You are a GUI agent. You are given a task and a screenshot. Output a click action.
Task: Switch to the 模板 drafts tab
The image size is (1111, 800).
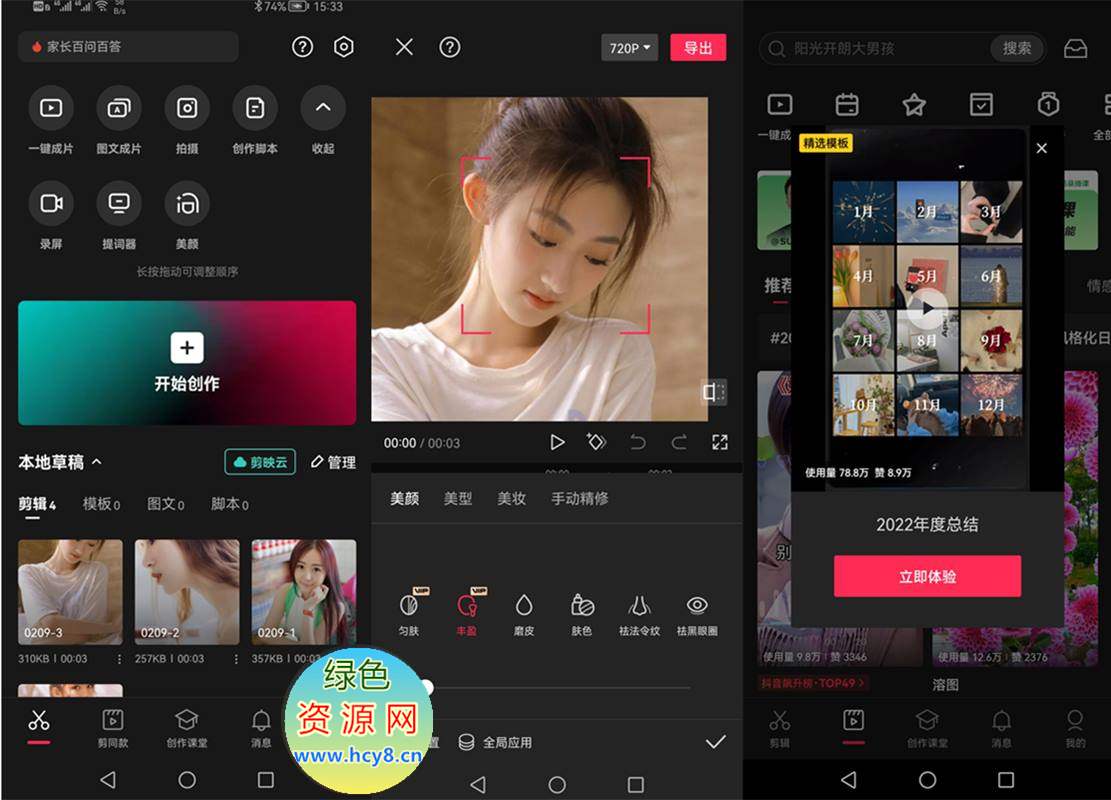(x=100, y=504)
